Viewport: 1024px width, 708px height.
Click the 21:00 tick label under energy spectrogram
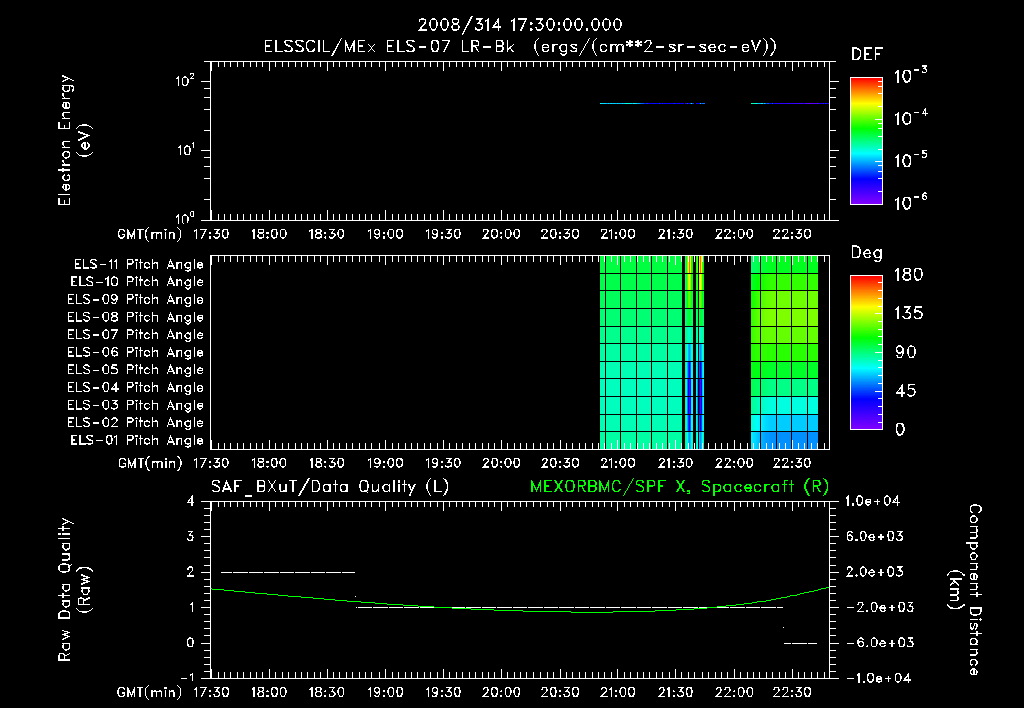pyautogui.click(x=617, y=234)
